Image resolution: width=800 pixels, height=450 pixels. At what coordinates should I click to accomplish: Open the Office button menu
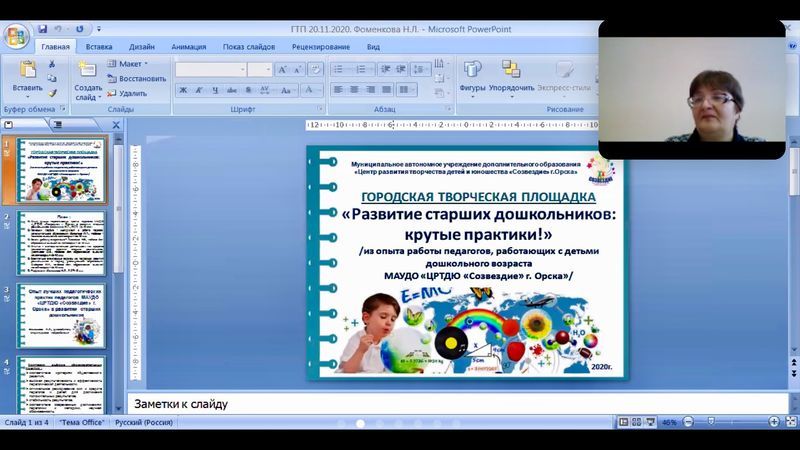tap(16, 36)
